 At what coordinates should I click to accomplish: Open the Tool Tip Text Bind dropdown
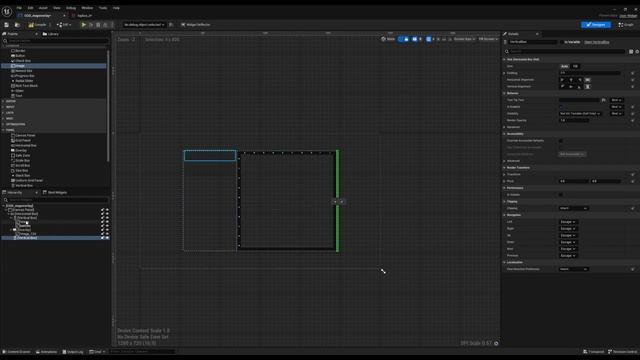tap(616, 100)
